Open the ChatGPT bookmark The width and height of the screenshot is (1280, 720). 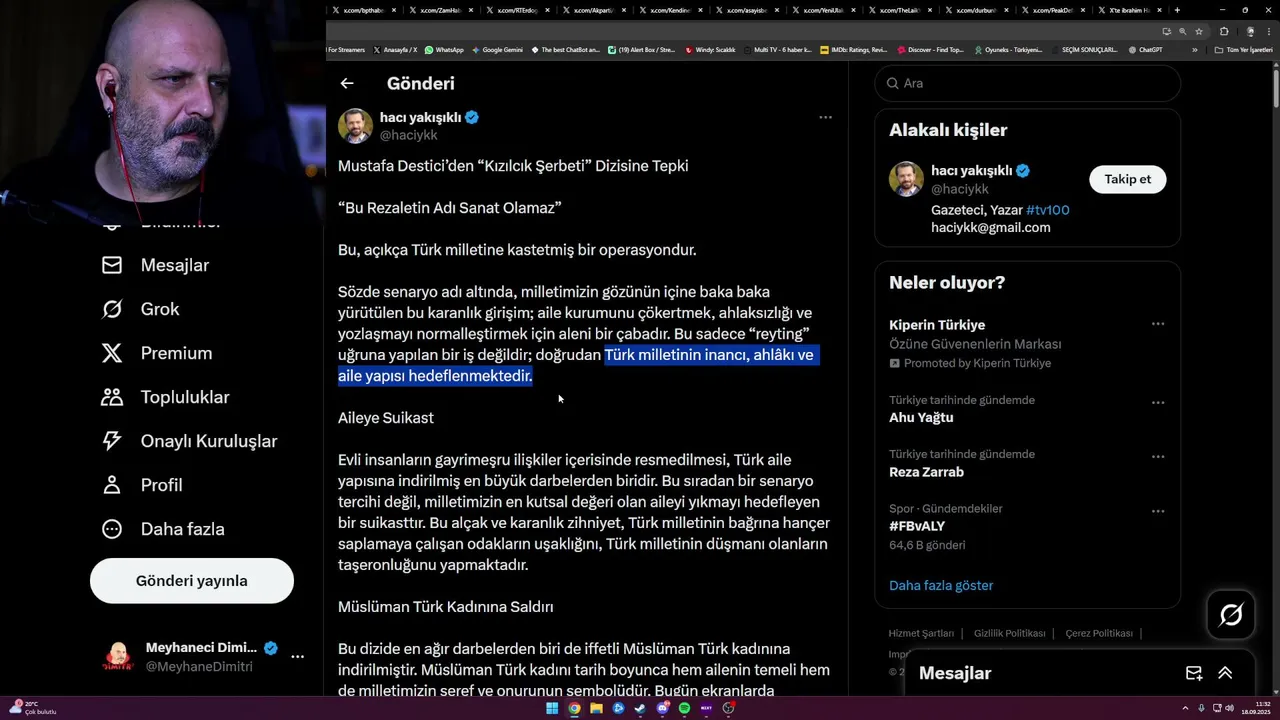(x=1145, y=49)
